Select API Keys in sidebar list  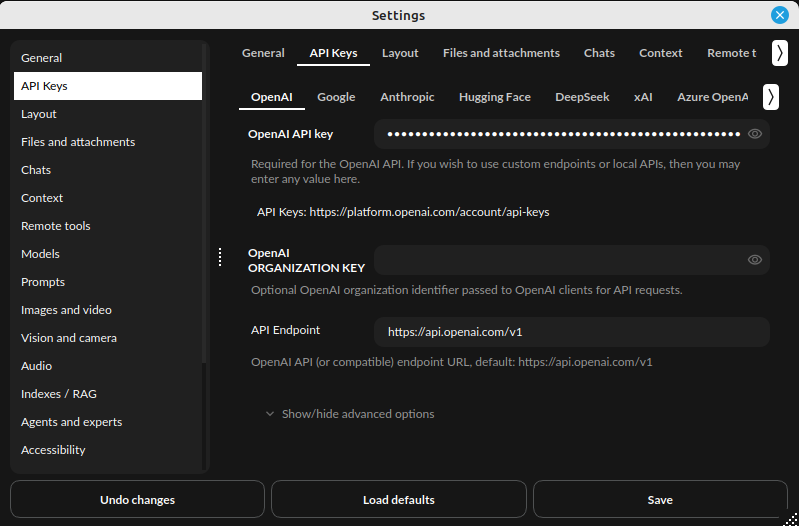point(108,86)
